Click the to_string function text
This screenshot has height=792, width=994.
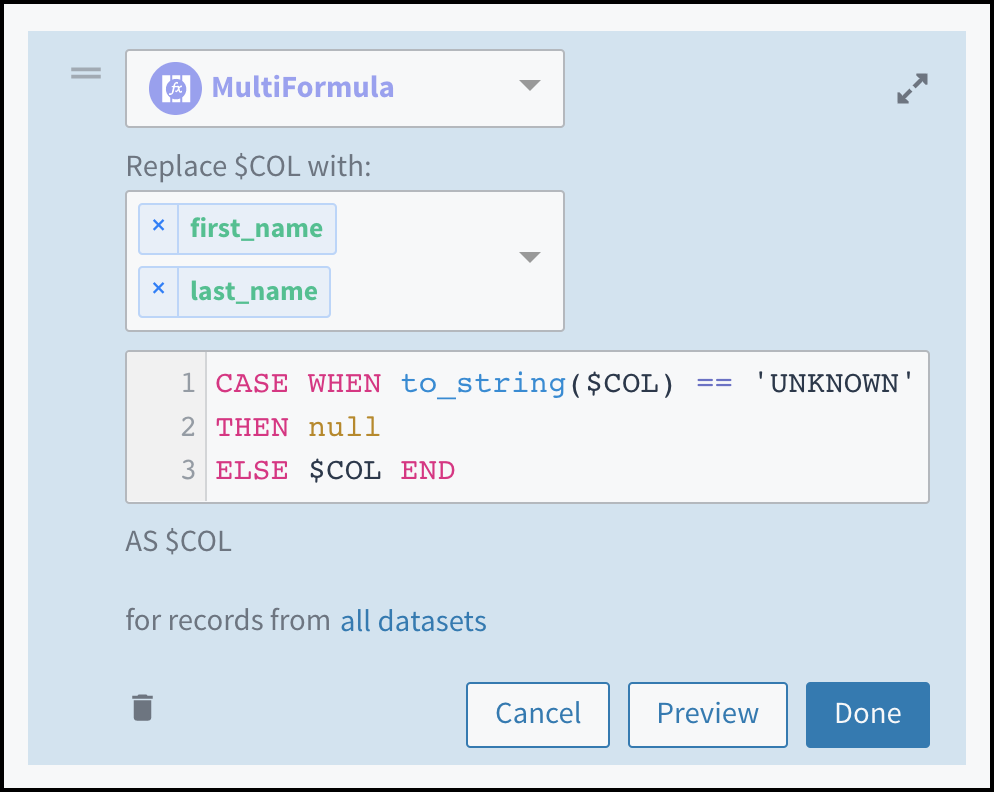pos(483,383)
